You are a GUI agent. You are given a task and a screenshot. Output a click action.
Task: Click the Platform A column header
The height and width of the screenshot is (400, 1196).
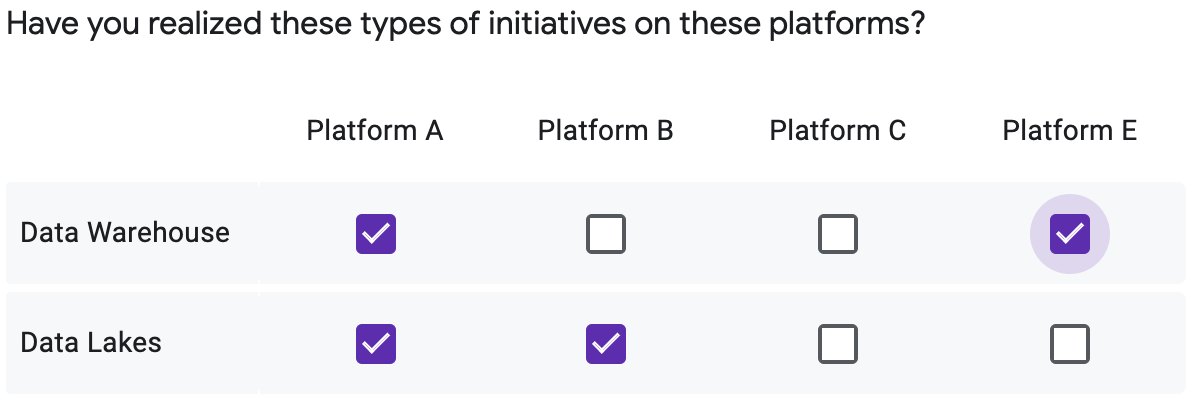[x=375, y=131]
